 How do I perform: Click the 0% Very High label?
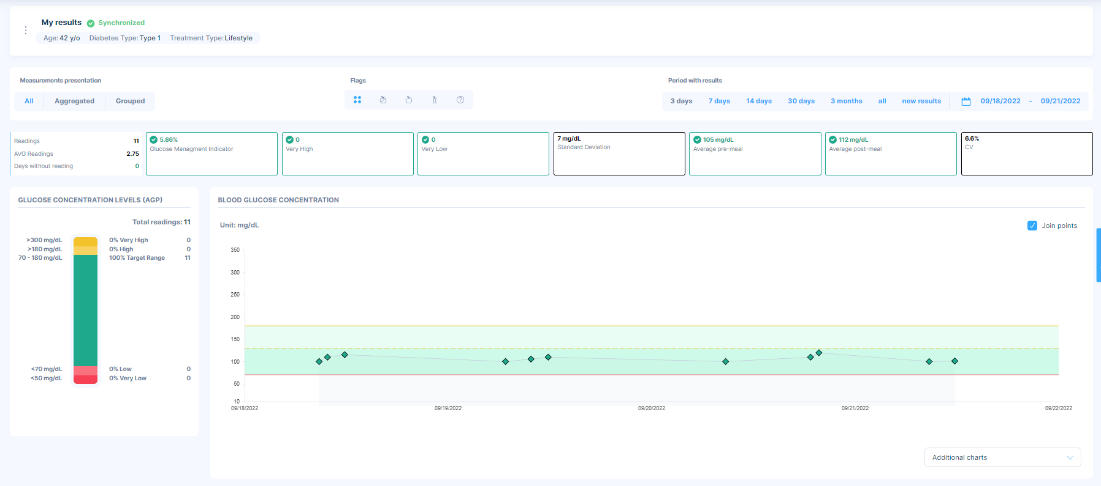click(129, 240)
